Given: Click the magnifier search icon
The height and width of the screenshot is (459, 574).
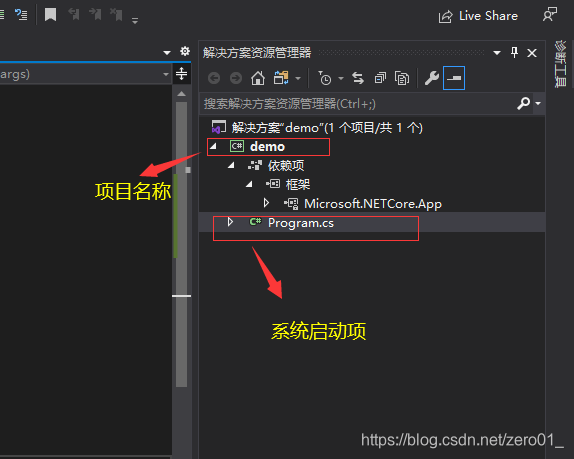Looking at the screenshot, I should click(x=524, y=104).
